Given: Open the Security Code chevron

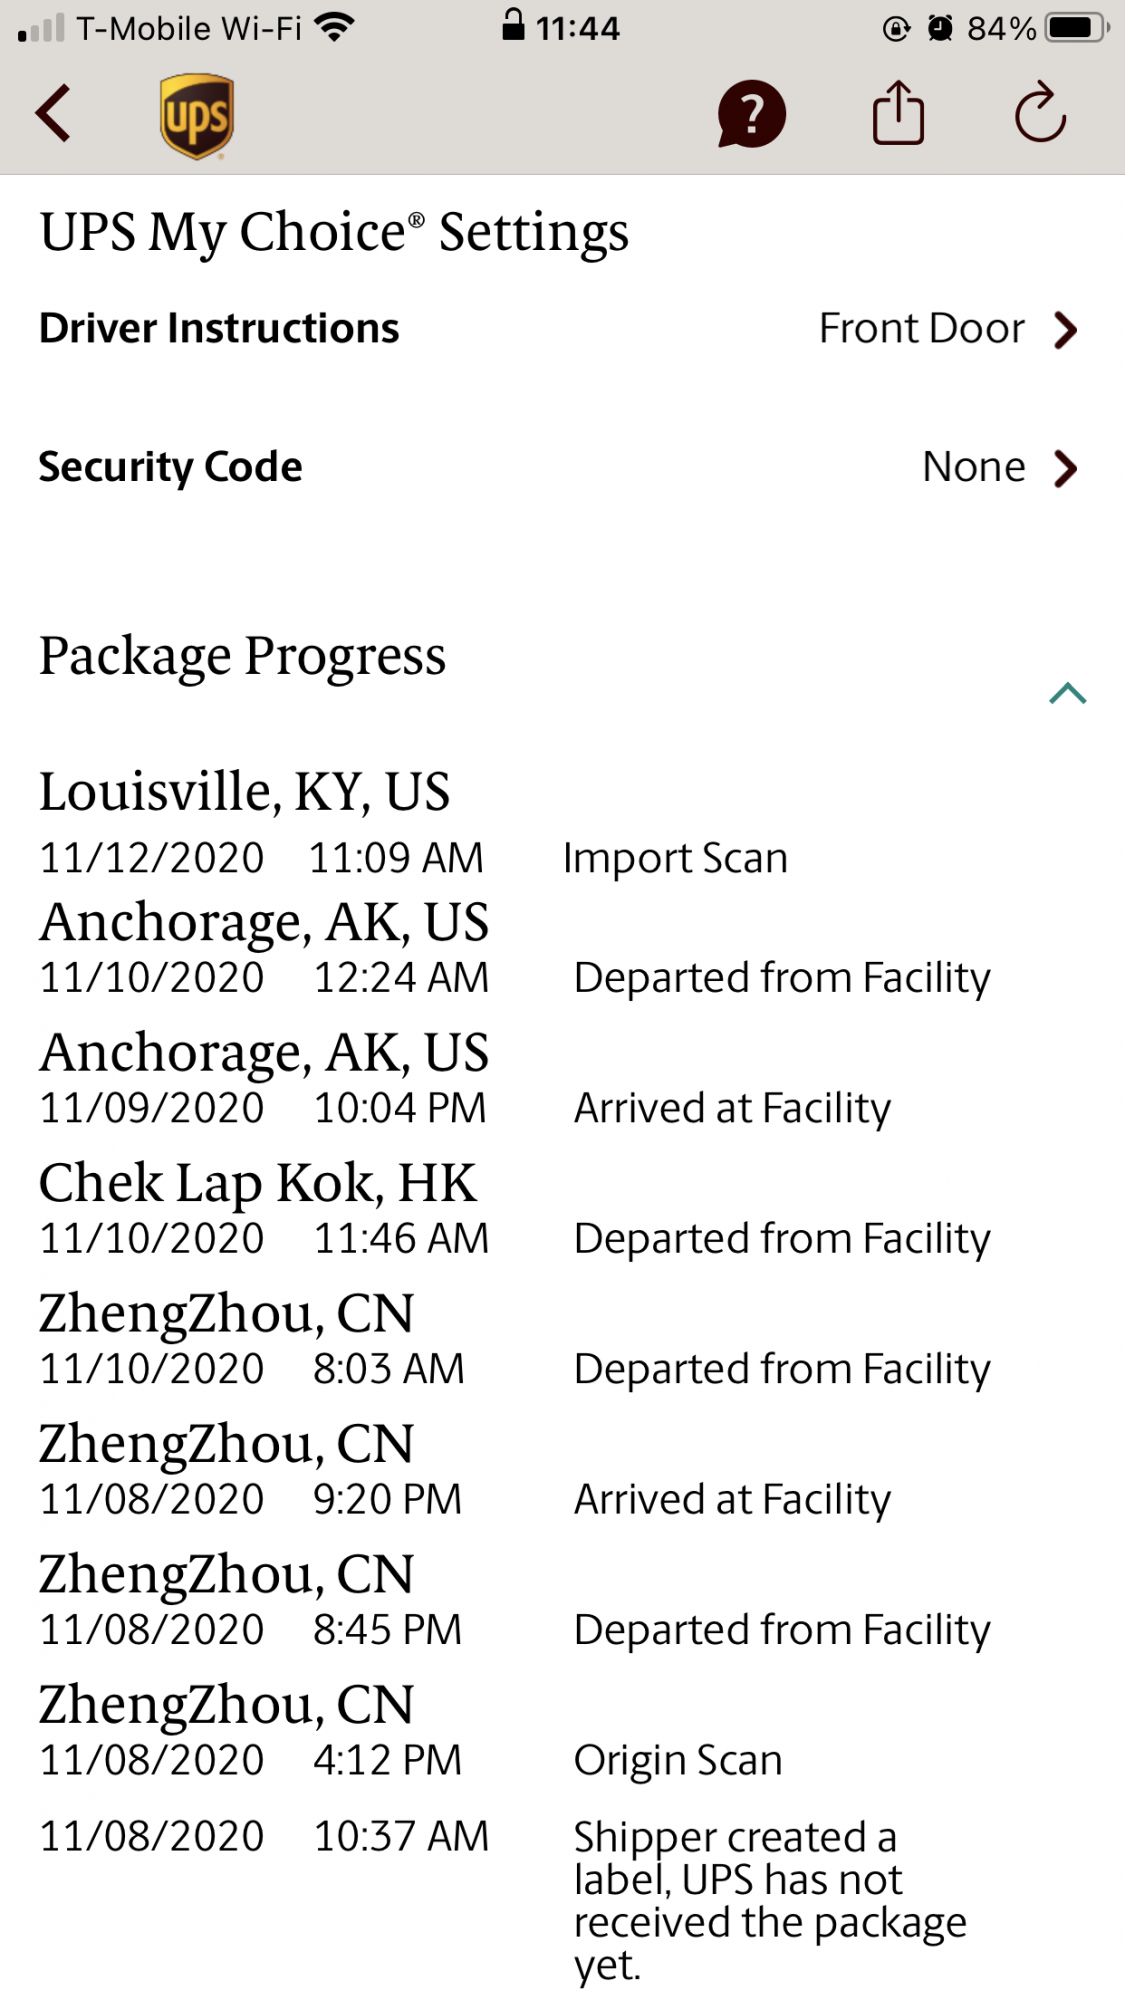Looking at the screenshot, I should pos(1066,468).
